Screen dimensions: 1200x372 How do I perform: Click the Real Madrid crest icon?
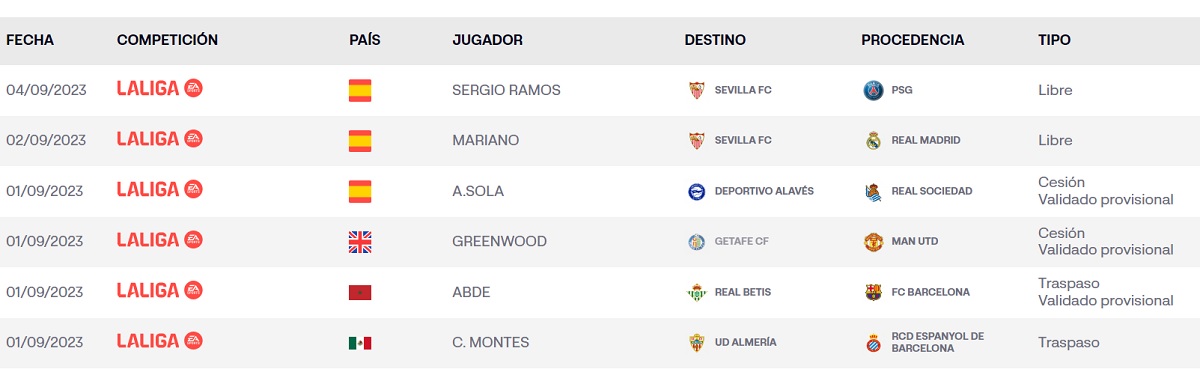point(873,141)
